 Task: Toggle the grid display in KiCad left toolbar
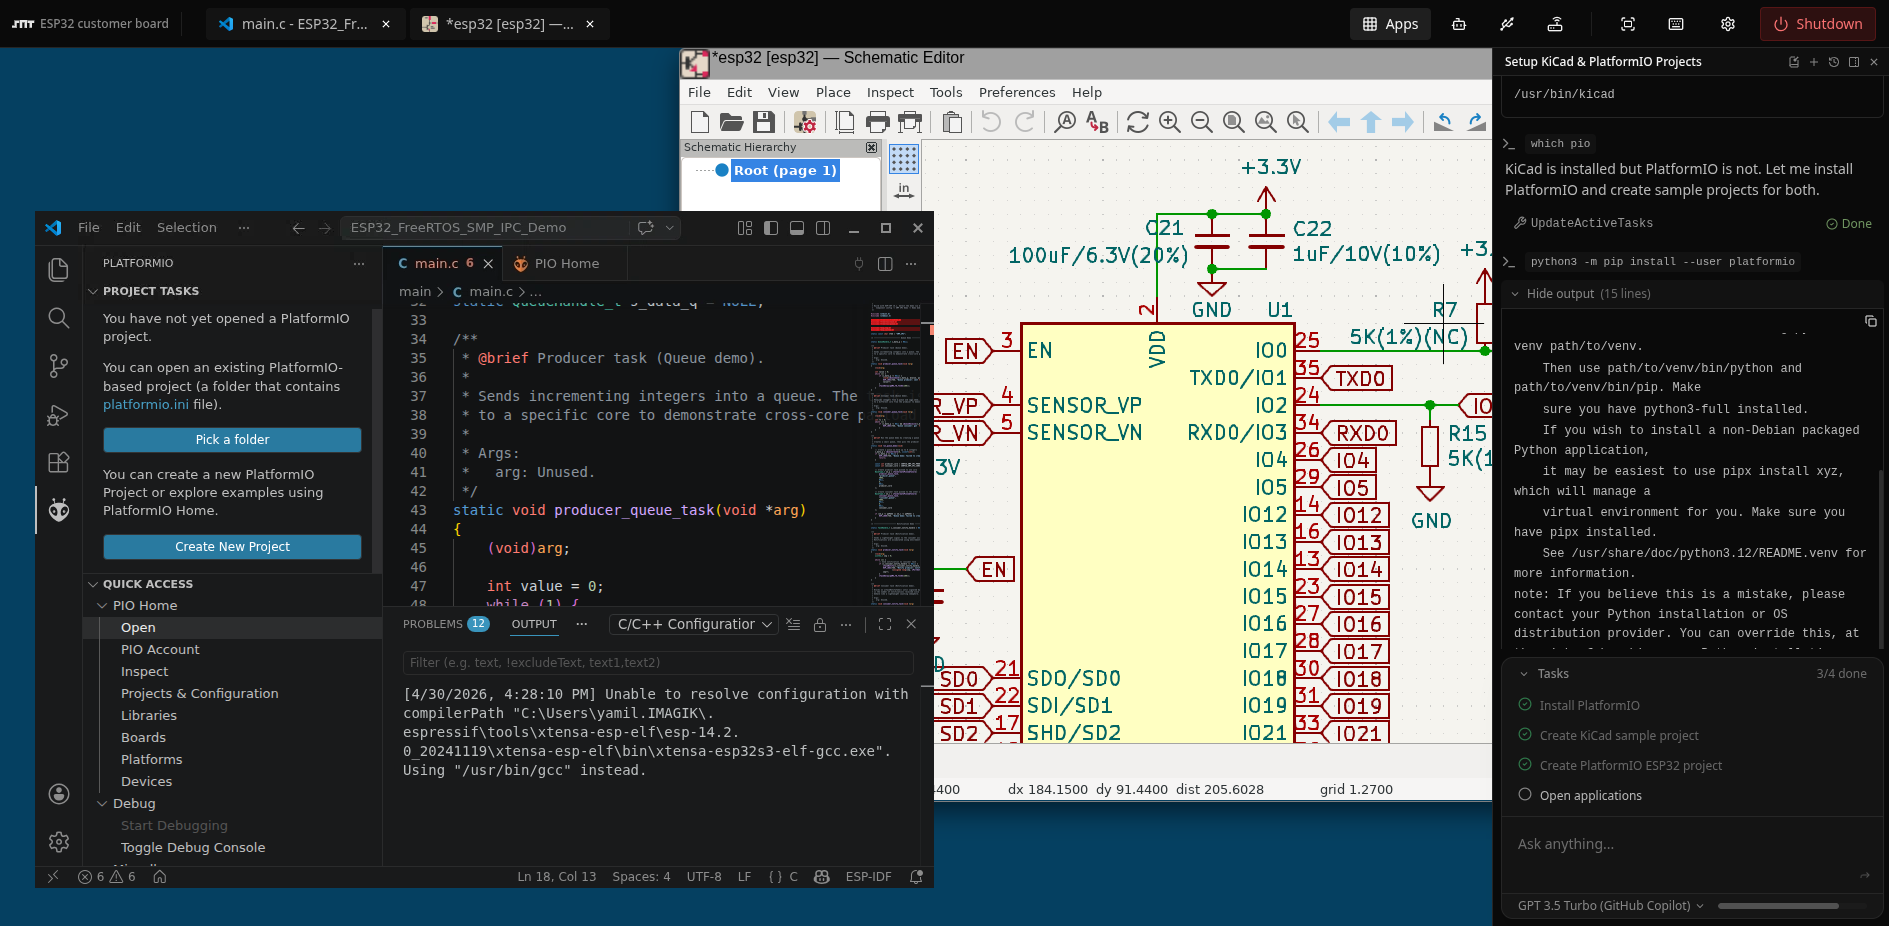[x=904, y=158]
